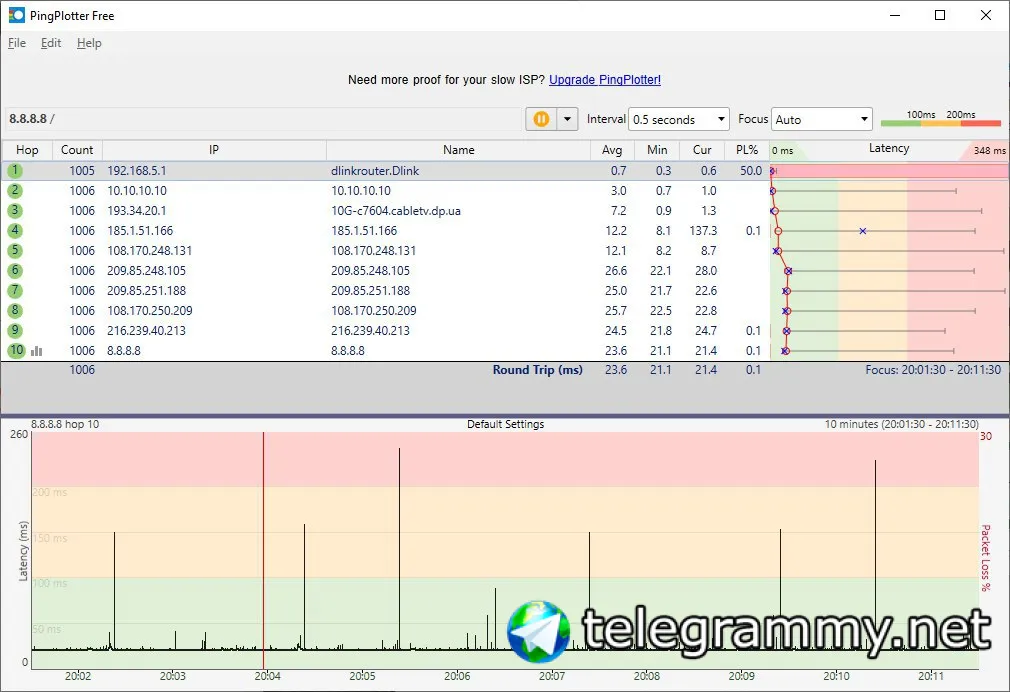
Task: Open the Help menu
Action: tap(89, 43)
